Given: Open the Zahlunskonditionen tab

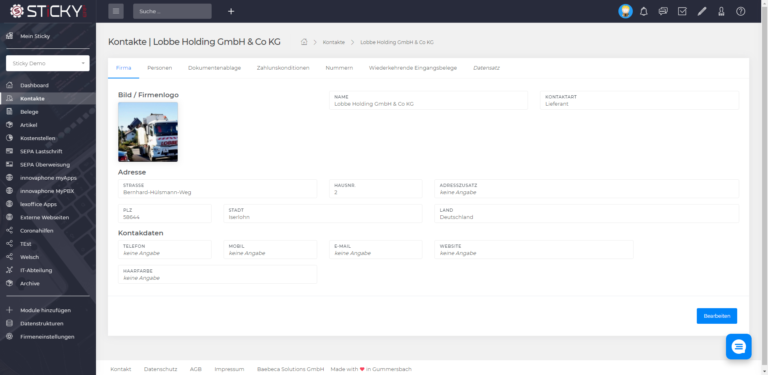Looking at the screenshot, I should 283,68.
